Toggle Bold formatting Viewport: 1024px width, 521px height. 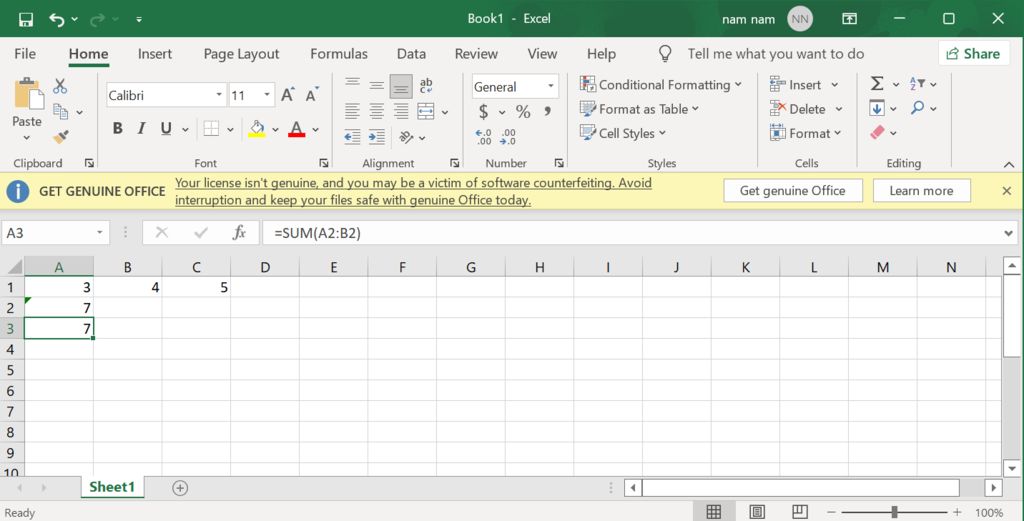118,129
